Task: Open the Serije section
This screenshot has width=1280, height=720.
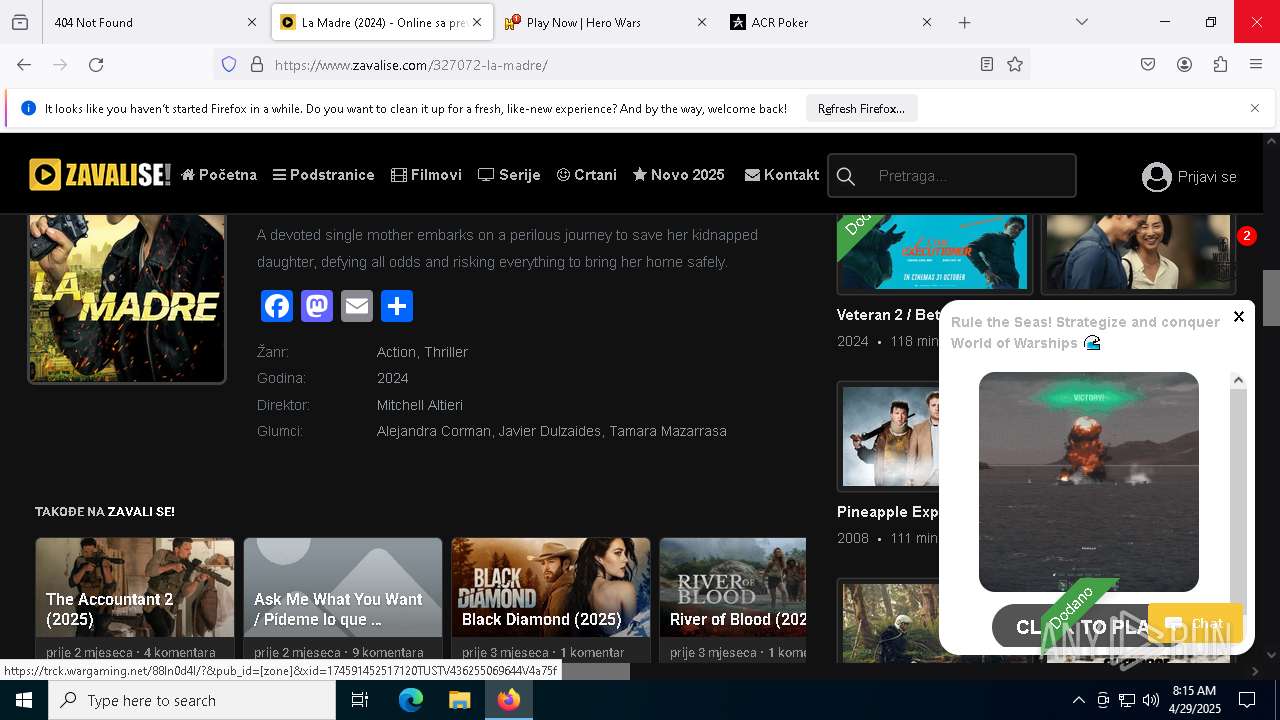Action: point(509,175)
